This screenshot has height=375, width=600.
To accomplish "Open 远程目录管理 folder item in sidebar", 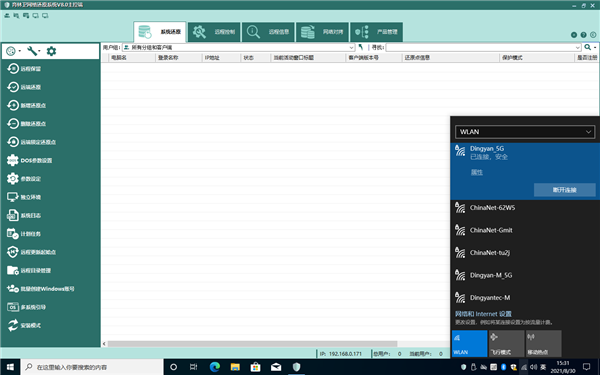I will 29,271.
